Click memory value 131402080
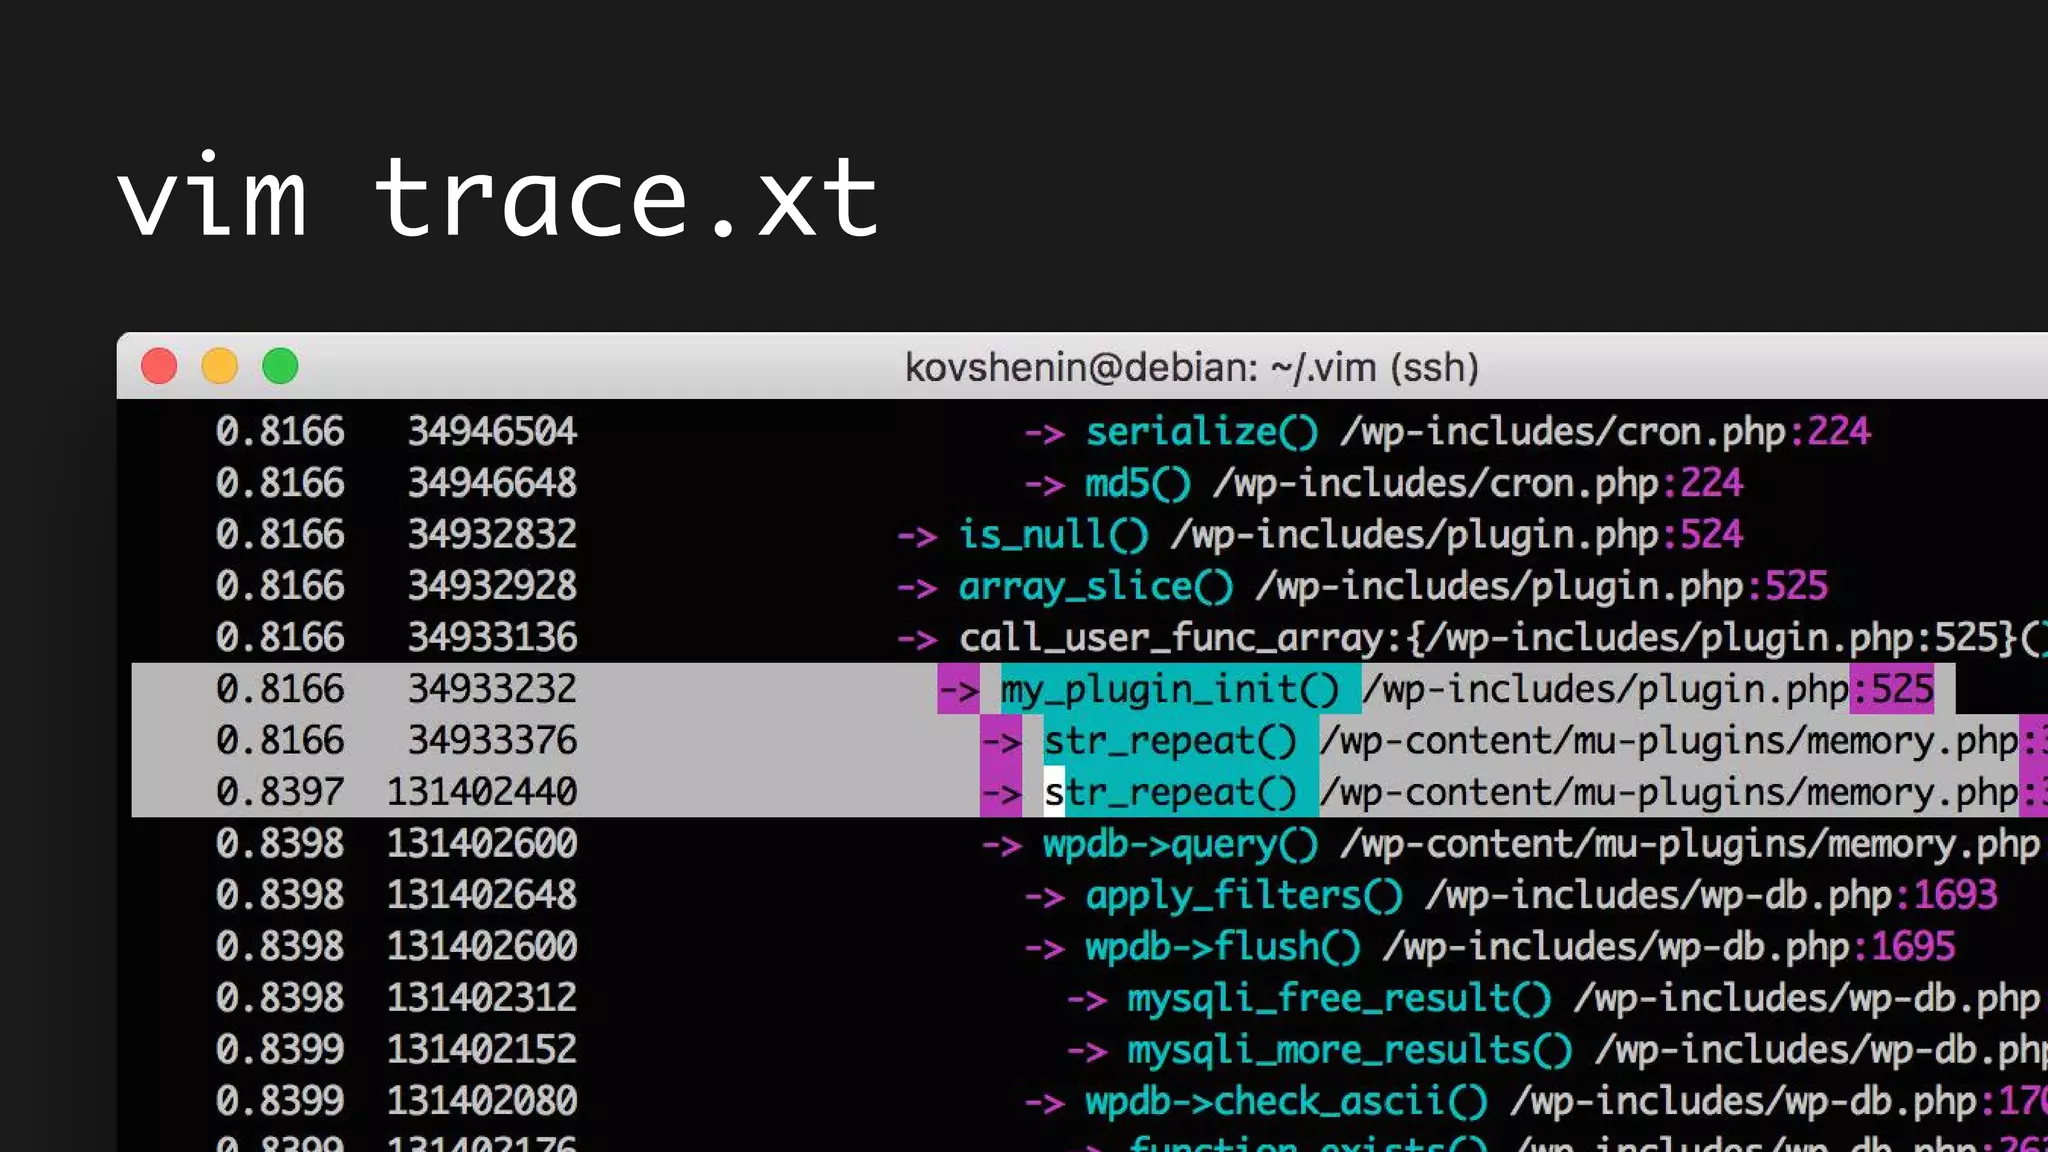This screenshot has height=1152, width=2048. click(482, 1101)
